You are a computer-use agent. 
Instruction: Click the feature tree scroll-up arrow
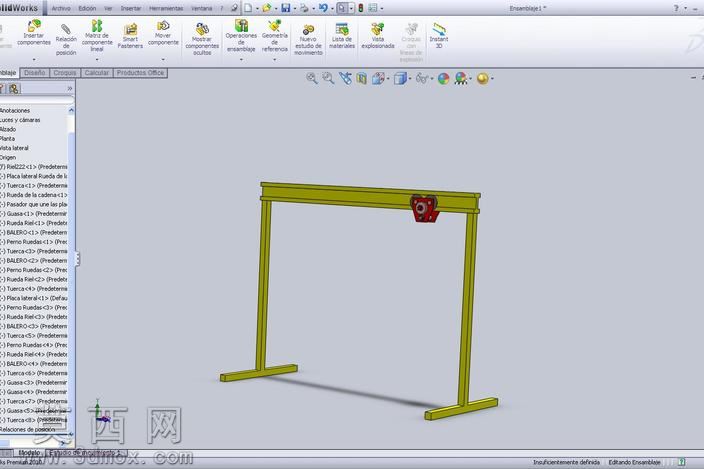pyautogui.click(x=71, y=110)
